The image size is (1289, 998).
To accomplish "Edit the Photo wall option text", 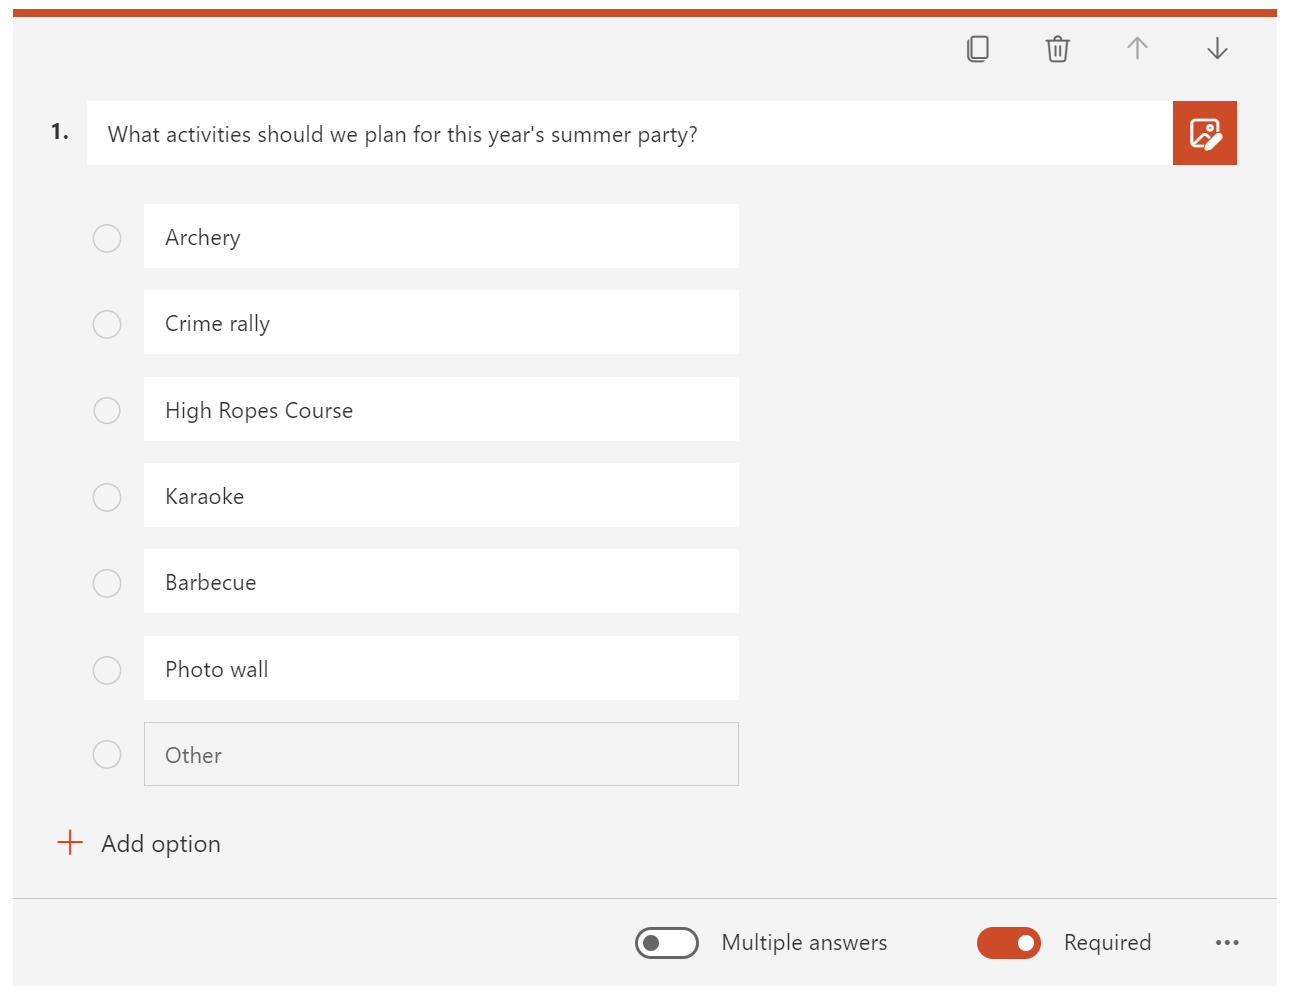I will [441, 669].
